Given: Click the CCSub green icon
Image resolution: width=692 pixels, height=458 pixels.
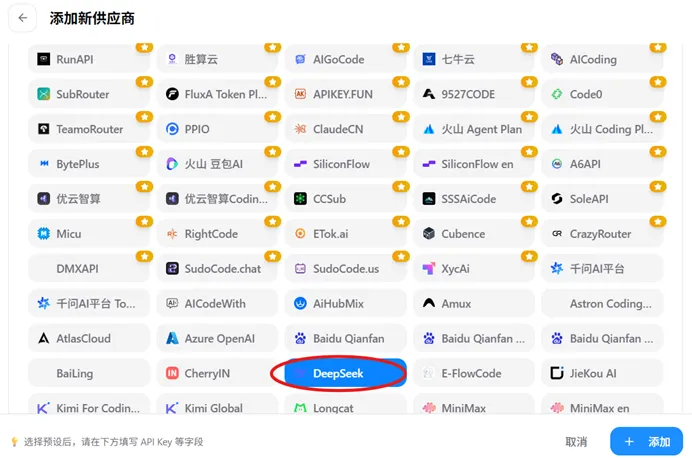Looking at the screenshot, I should (300, 199).
